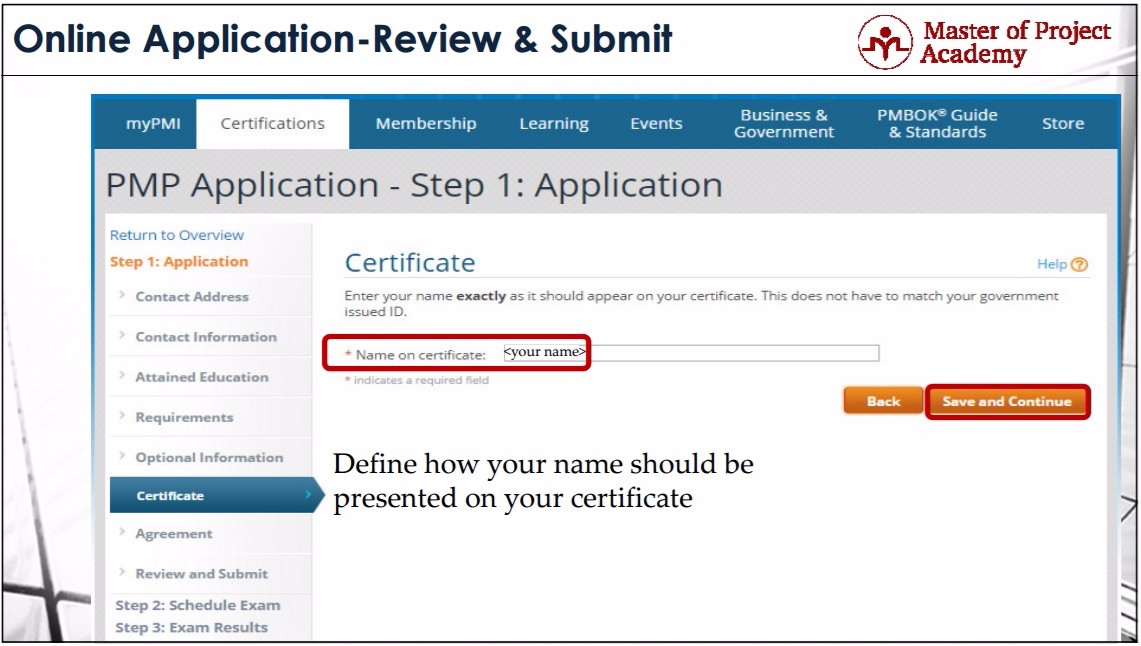Open the Events tab
1141x646 pixels.
pyautogui.click(x=656, y=124)
